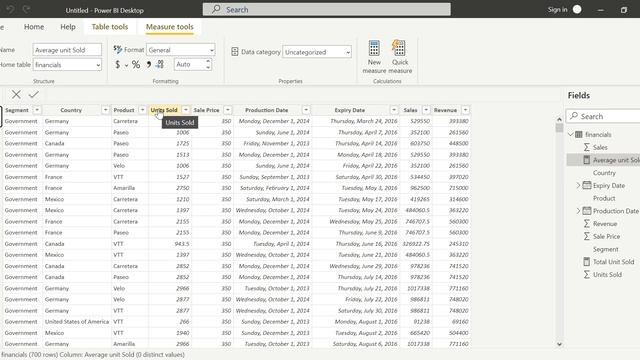
Task: Click 'United States of America' cell
Action: tap(77, 322)
